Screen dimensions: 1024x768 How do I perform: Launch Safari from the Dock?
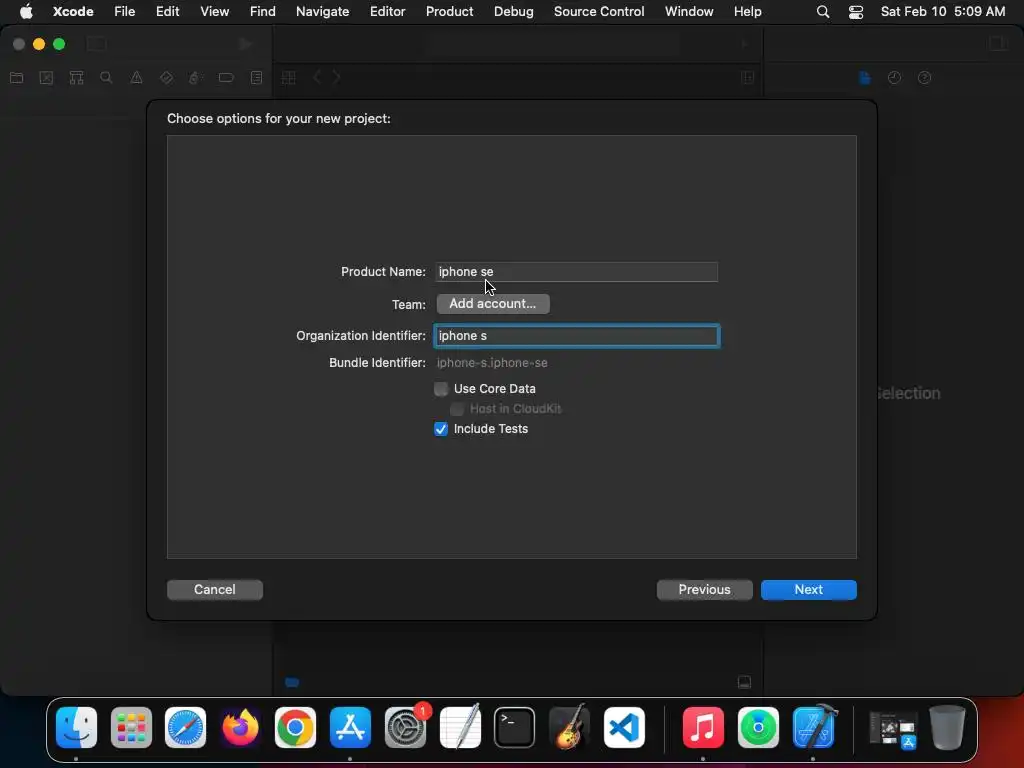coord(185,728)
